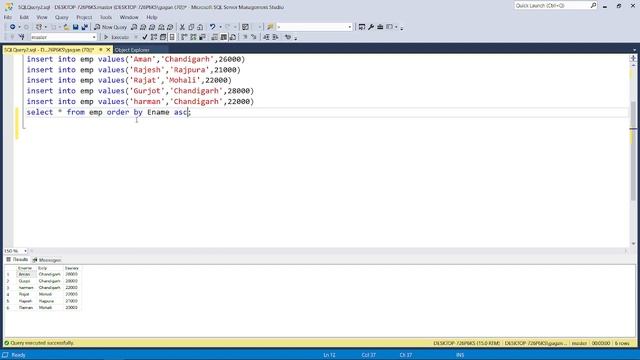This screenshot has height=360, width=640.
Task: Toggle Results to Grid mode
Action: pyautogui.click(x=224, y=37)
